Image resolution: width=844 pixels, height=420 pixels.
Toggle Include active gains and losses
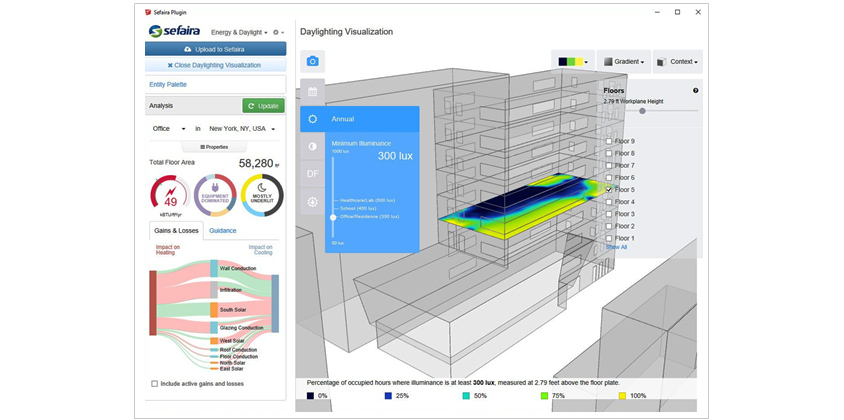tap(154, 384)
